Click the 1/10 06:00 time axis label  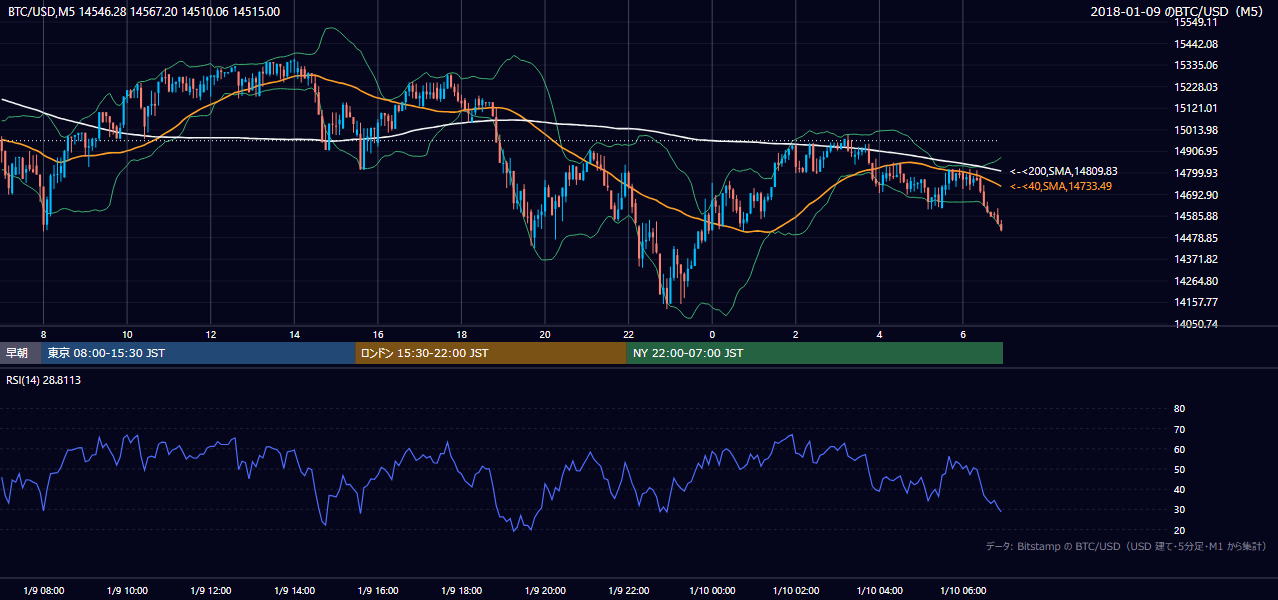[962, 591]
